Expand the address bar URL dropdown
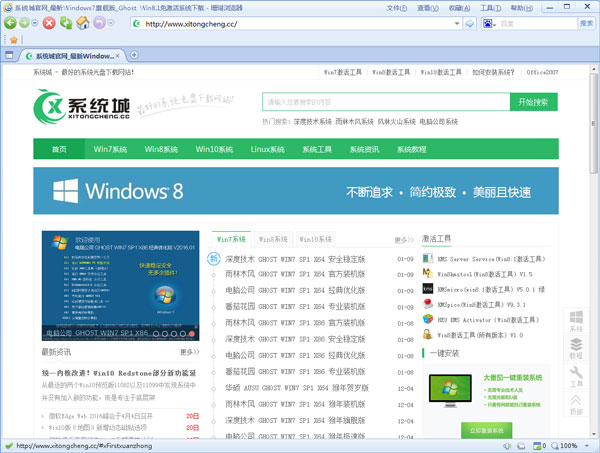The height and width of the screenshot is (453, 600). pos(457,24)
